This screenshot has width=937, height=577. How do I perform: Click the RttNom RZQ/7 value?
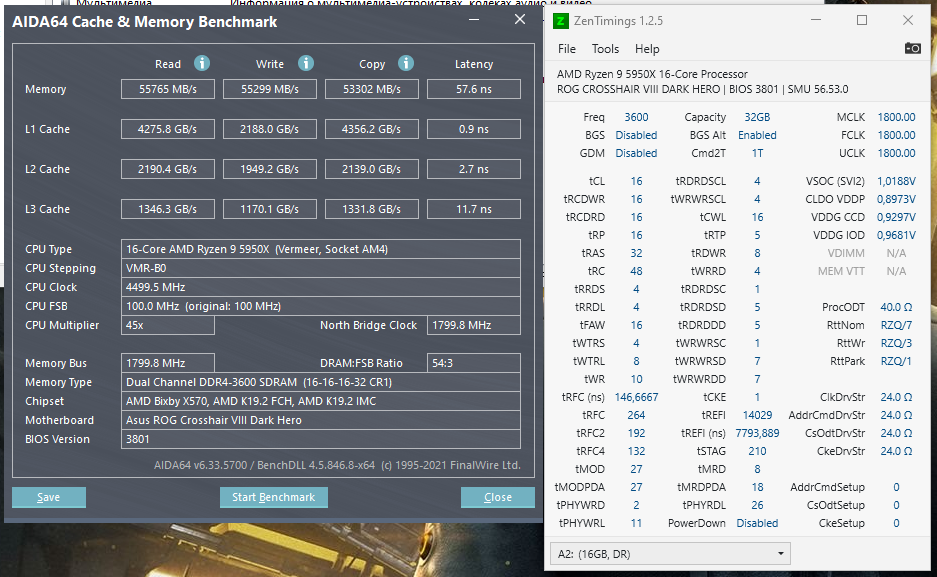pos(896,325)
